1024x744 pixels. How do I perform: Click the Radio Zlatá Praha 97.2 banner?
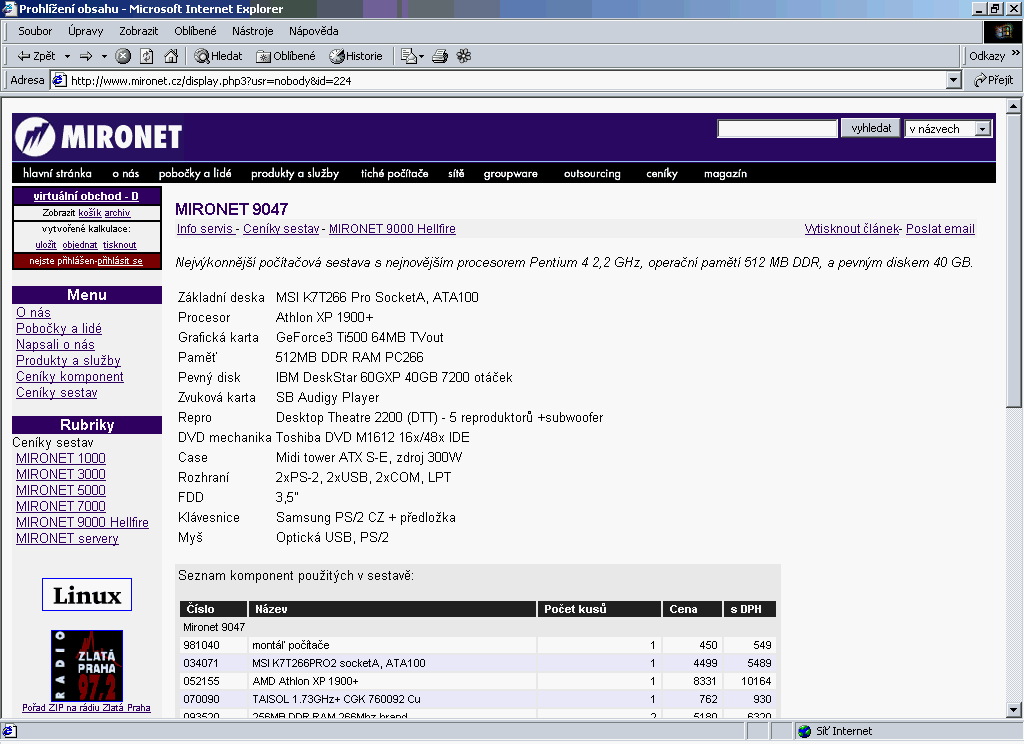[x=87, y=666]
